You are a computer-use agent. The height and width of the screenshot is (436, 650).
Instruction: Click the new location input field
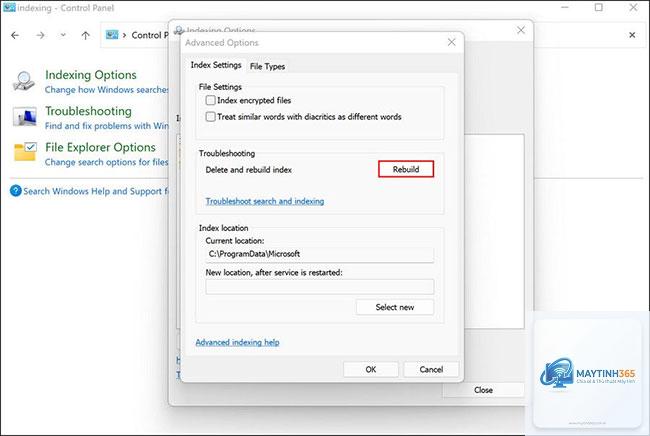(320, 286)
